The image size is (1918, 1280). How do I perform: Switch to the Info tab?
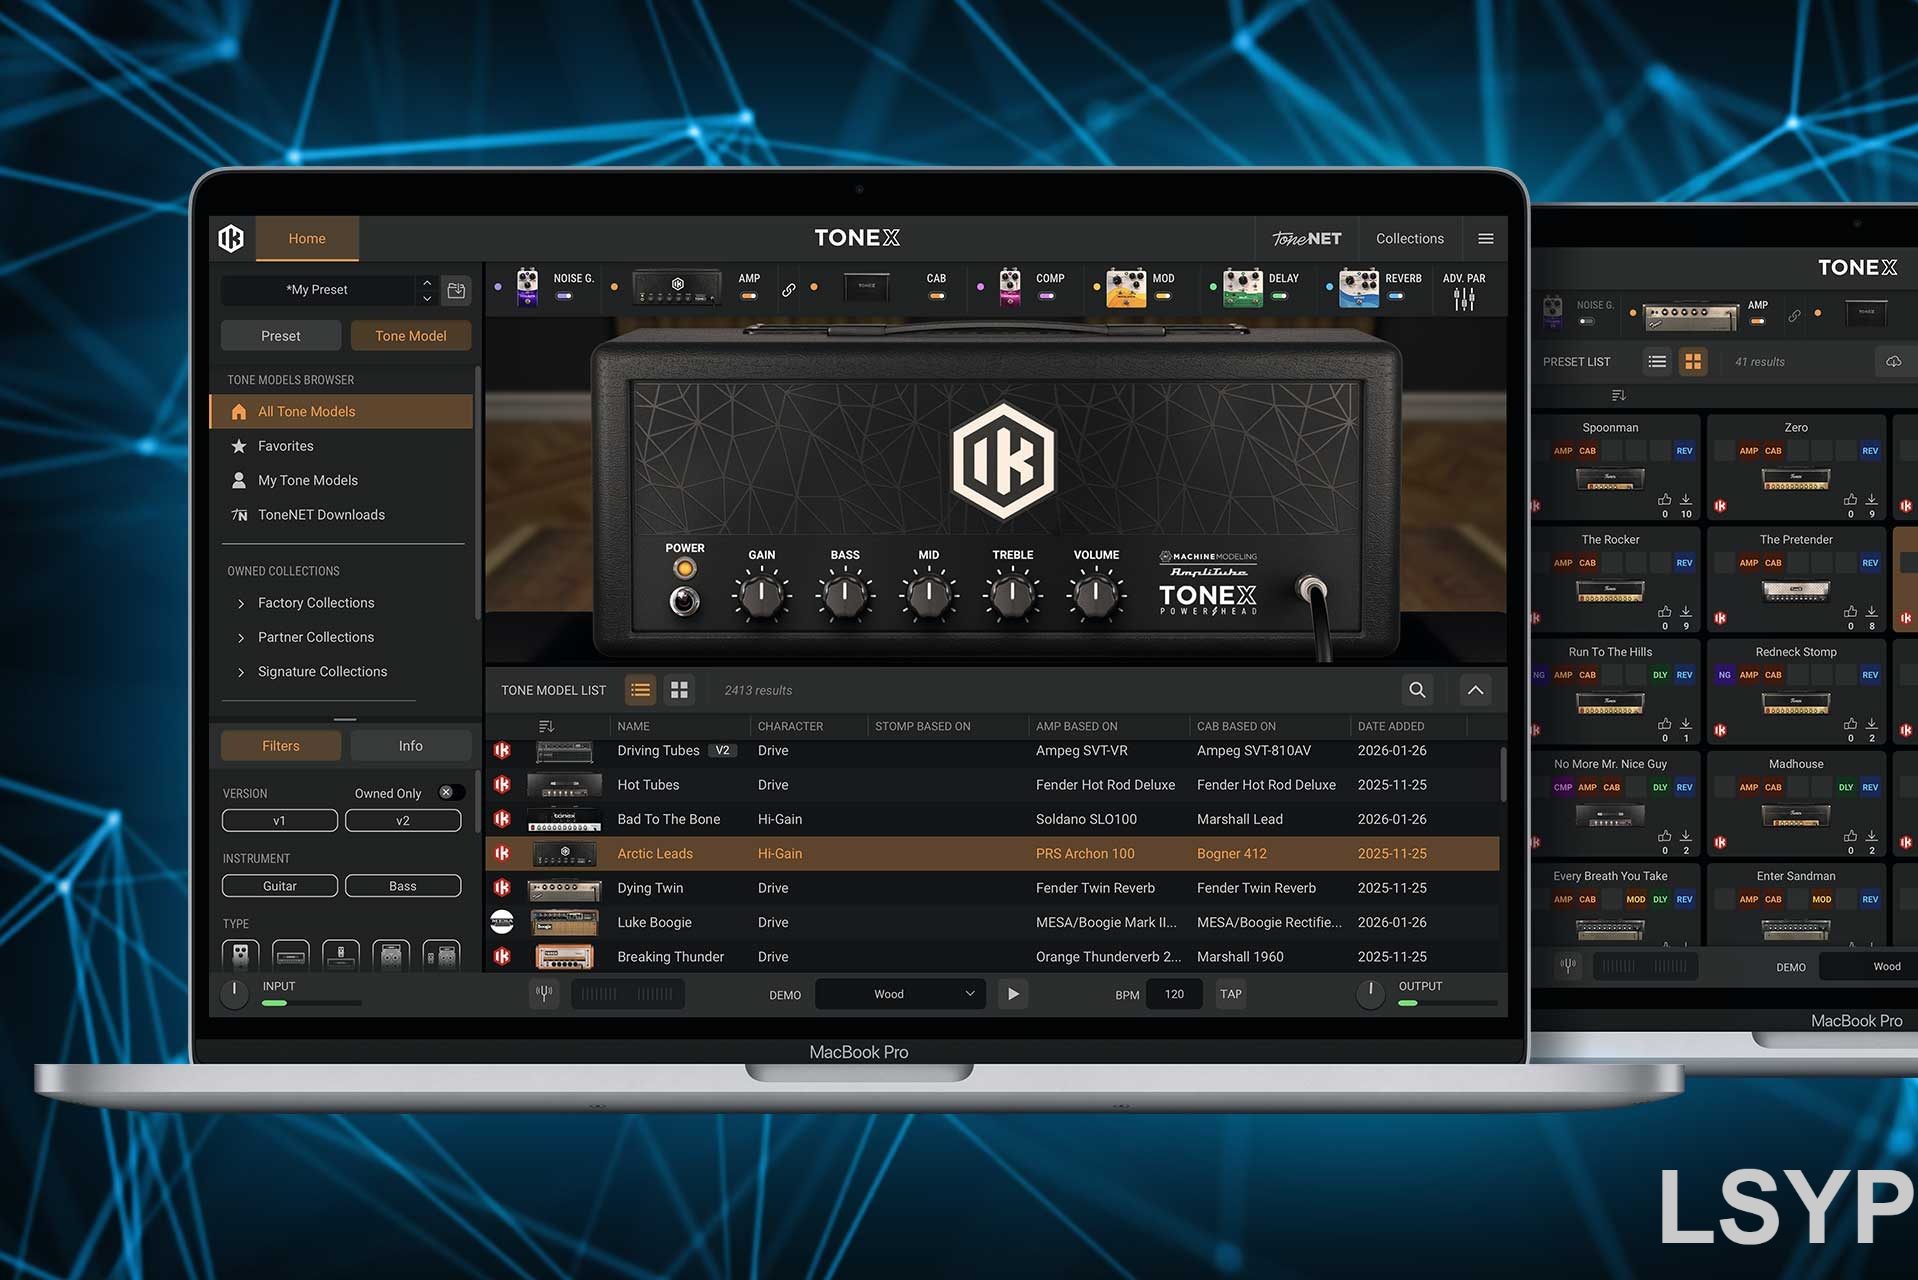(410, 746)
